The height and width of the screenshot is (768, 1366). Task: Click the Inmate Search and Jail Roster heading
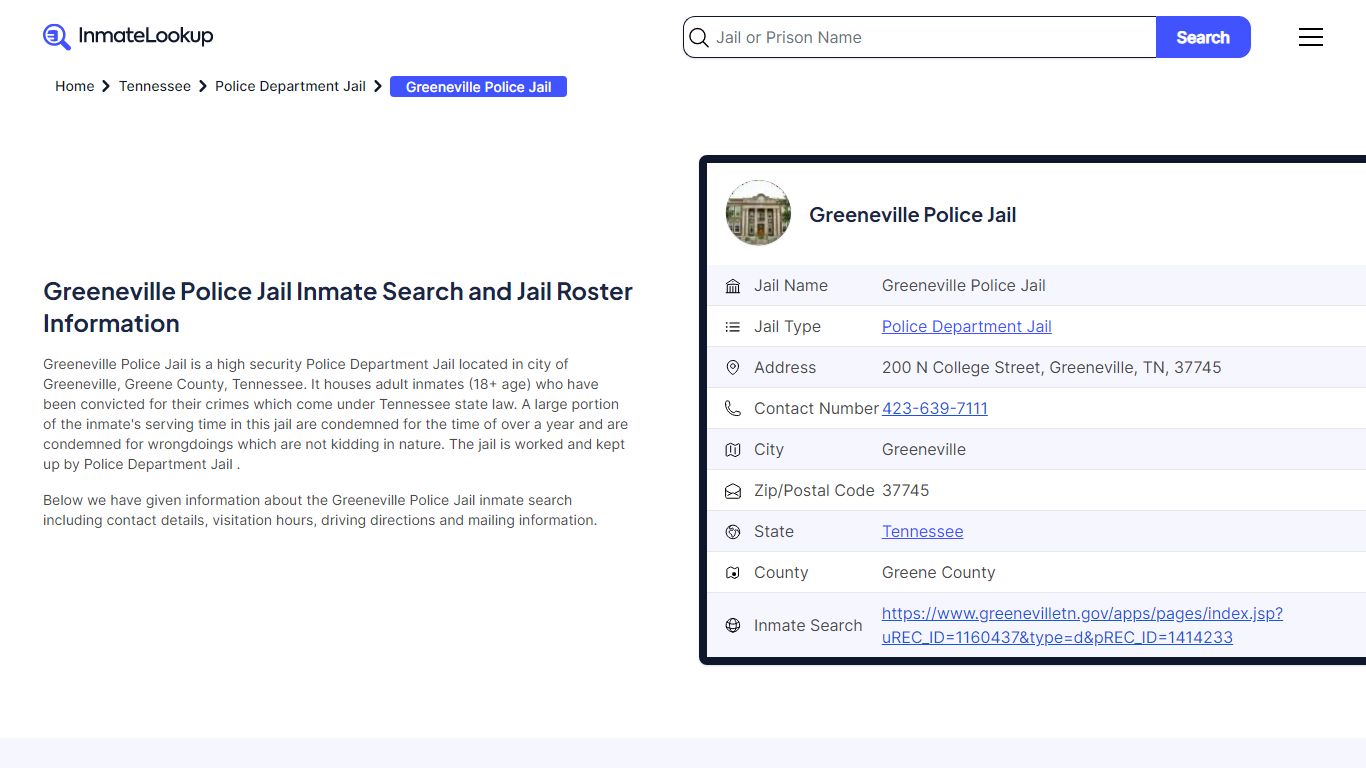pos(338,307)
